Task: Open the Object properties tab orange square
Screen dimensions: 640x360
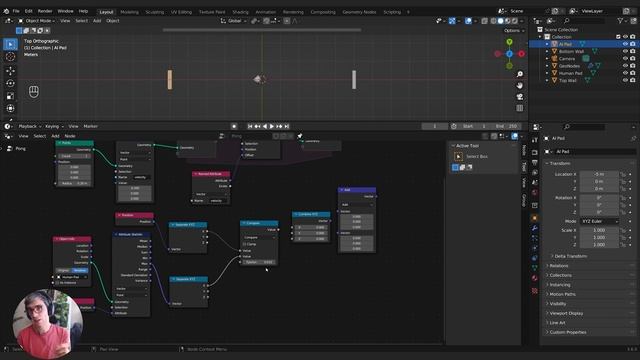Action: pyautogui.click(x=534, y=218)
